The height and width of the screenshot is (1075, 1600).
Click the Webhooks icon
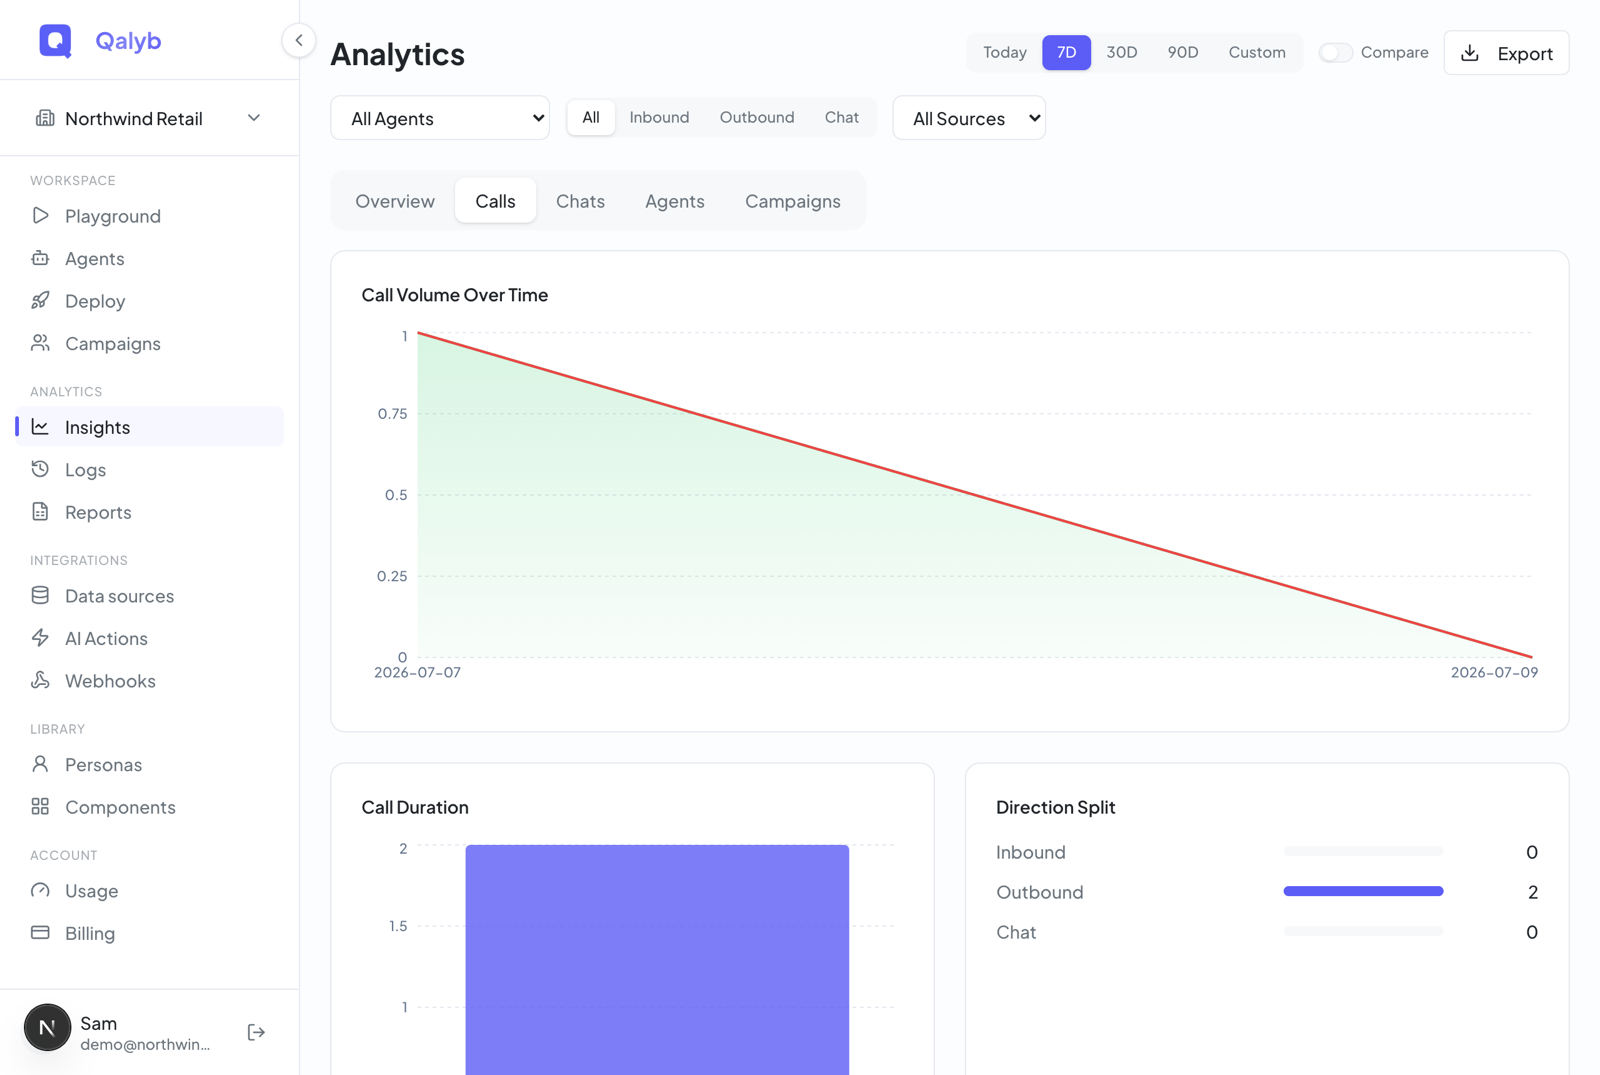point(40,681)
